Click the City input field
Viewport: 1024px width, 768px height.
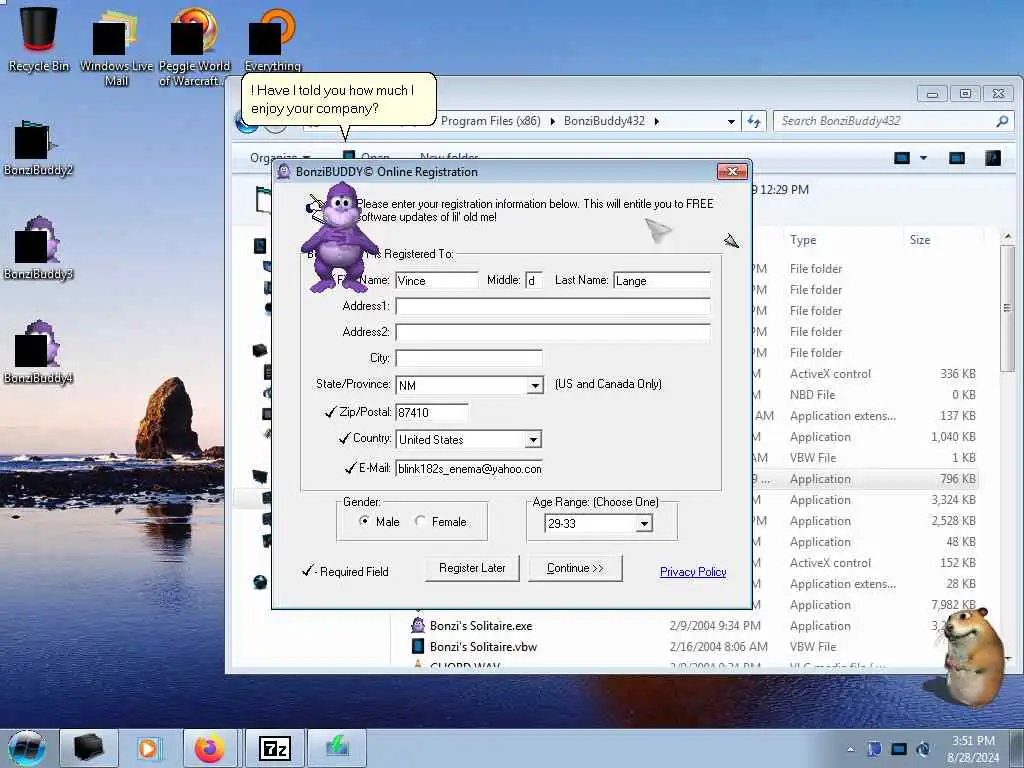(469, 358)
